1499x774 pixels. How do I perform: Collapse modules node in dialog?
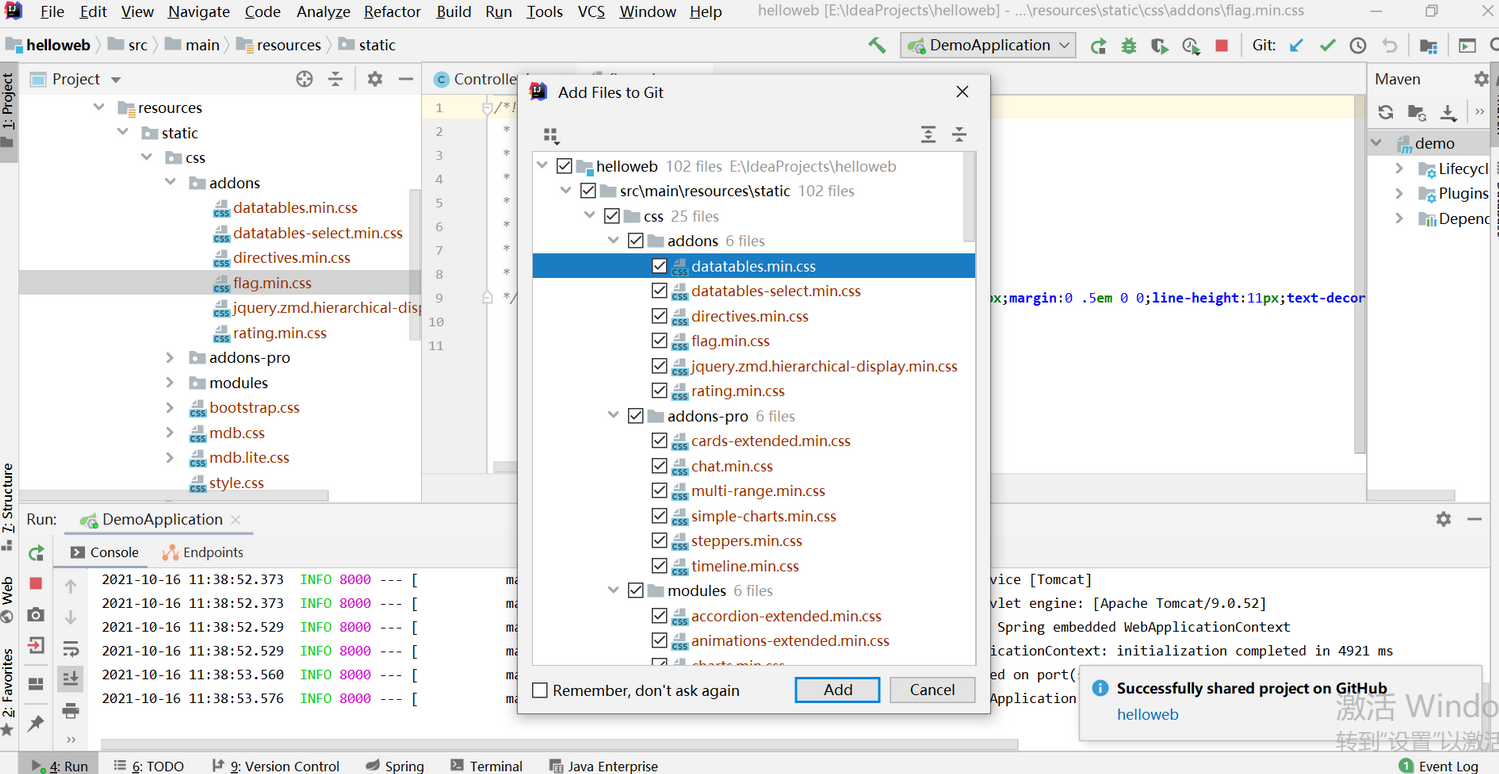[614, 591]
